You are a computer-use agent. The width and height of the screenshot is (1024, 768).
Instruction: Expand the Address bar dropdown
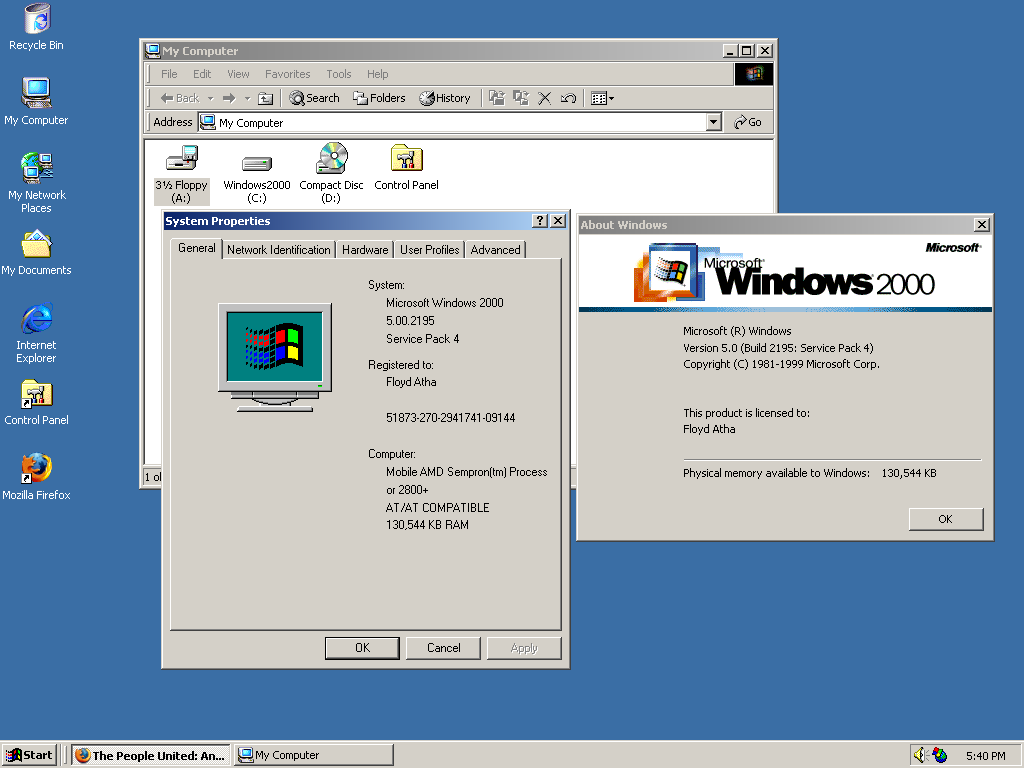pyautogui.click(x=713, y=122)
